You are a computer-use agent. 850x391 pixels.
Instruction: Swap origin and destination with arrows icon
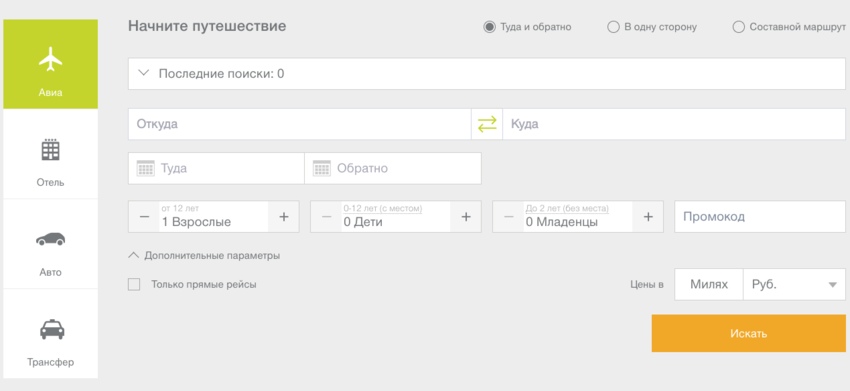(487, 124)
